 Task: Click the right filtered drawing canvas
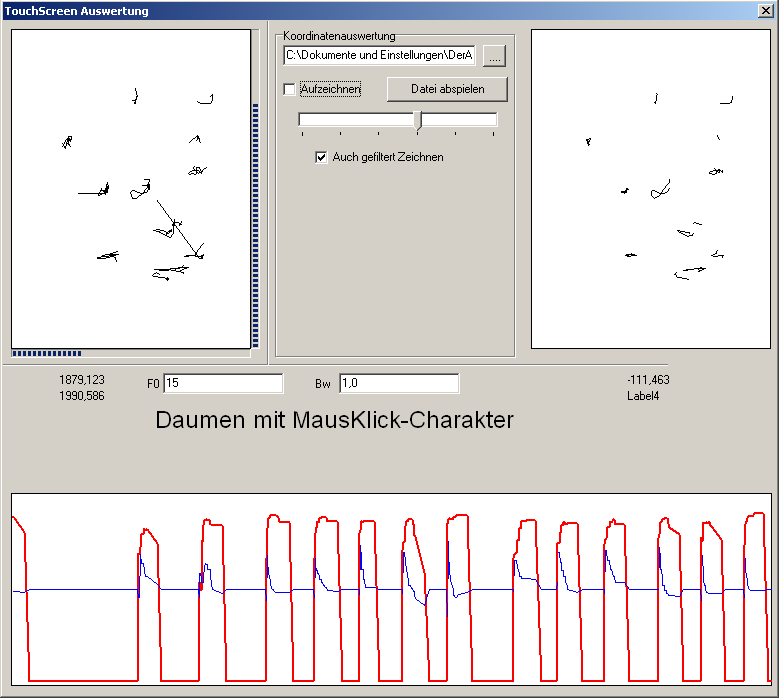coord(651,189)
